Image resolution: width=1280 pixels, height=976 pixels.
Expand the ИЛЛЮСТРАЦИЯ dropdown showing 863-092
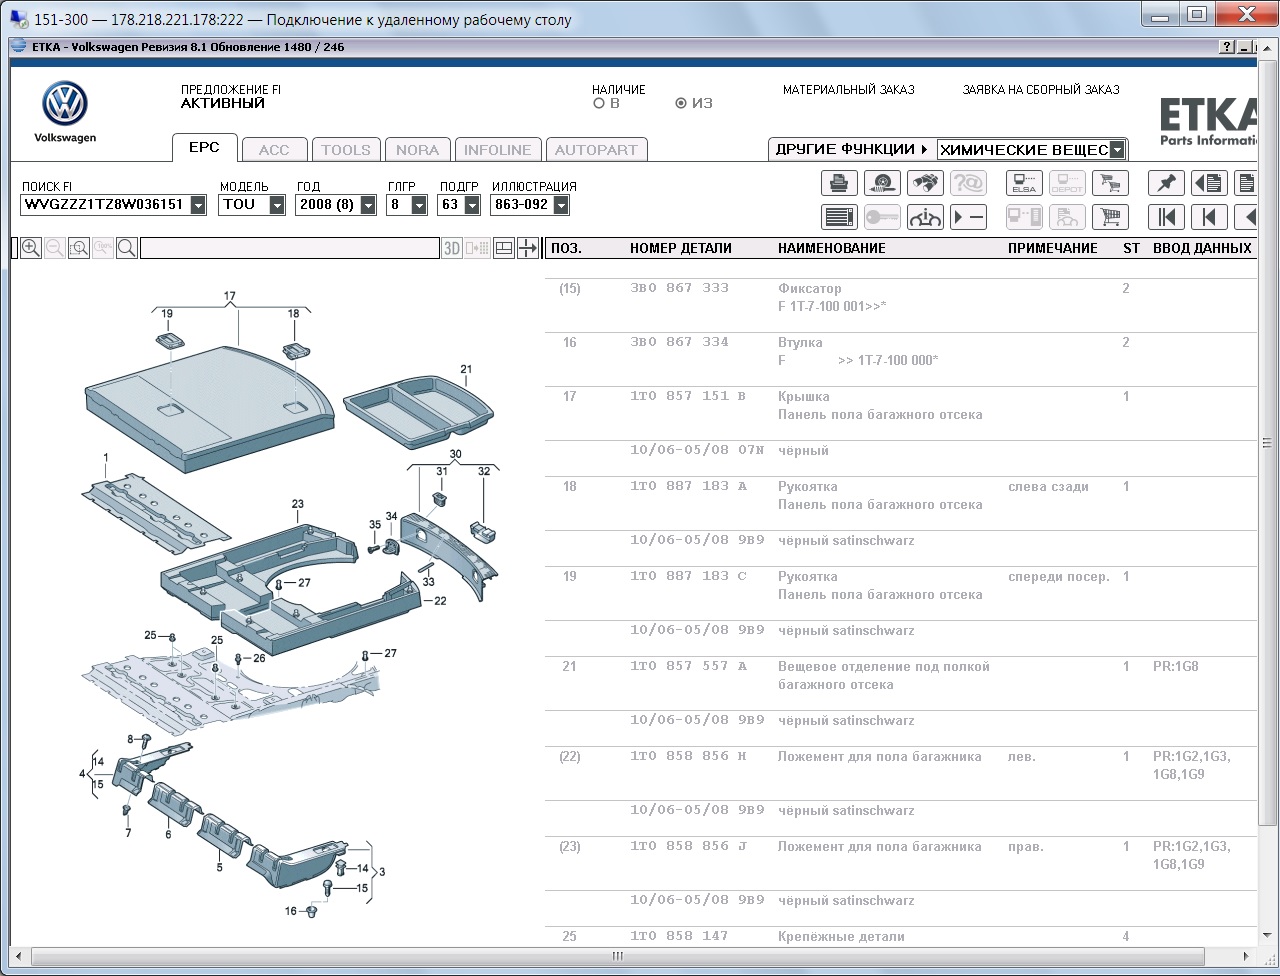pos(561,205)
